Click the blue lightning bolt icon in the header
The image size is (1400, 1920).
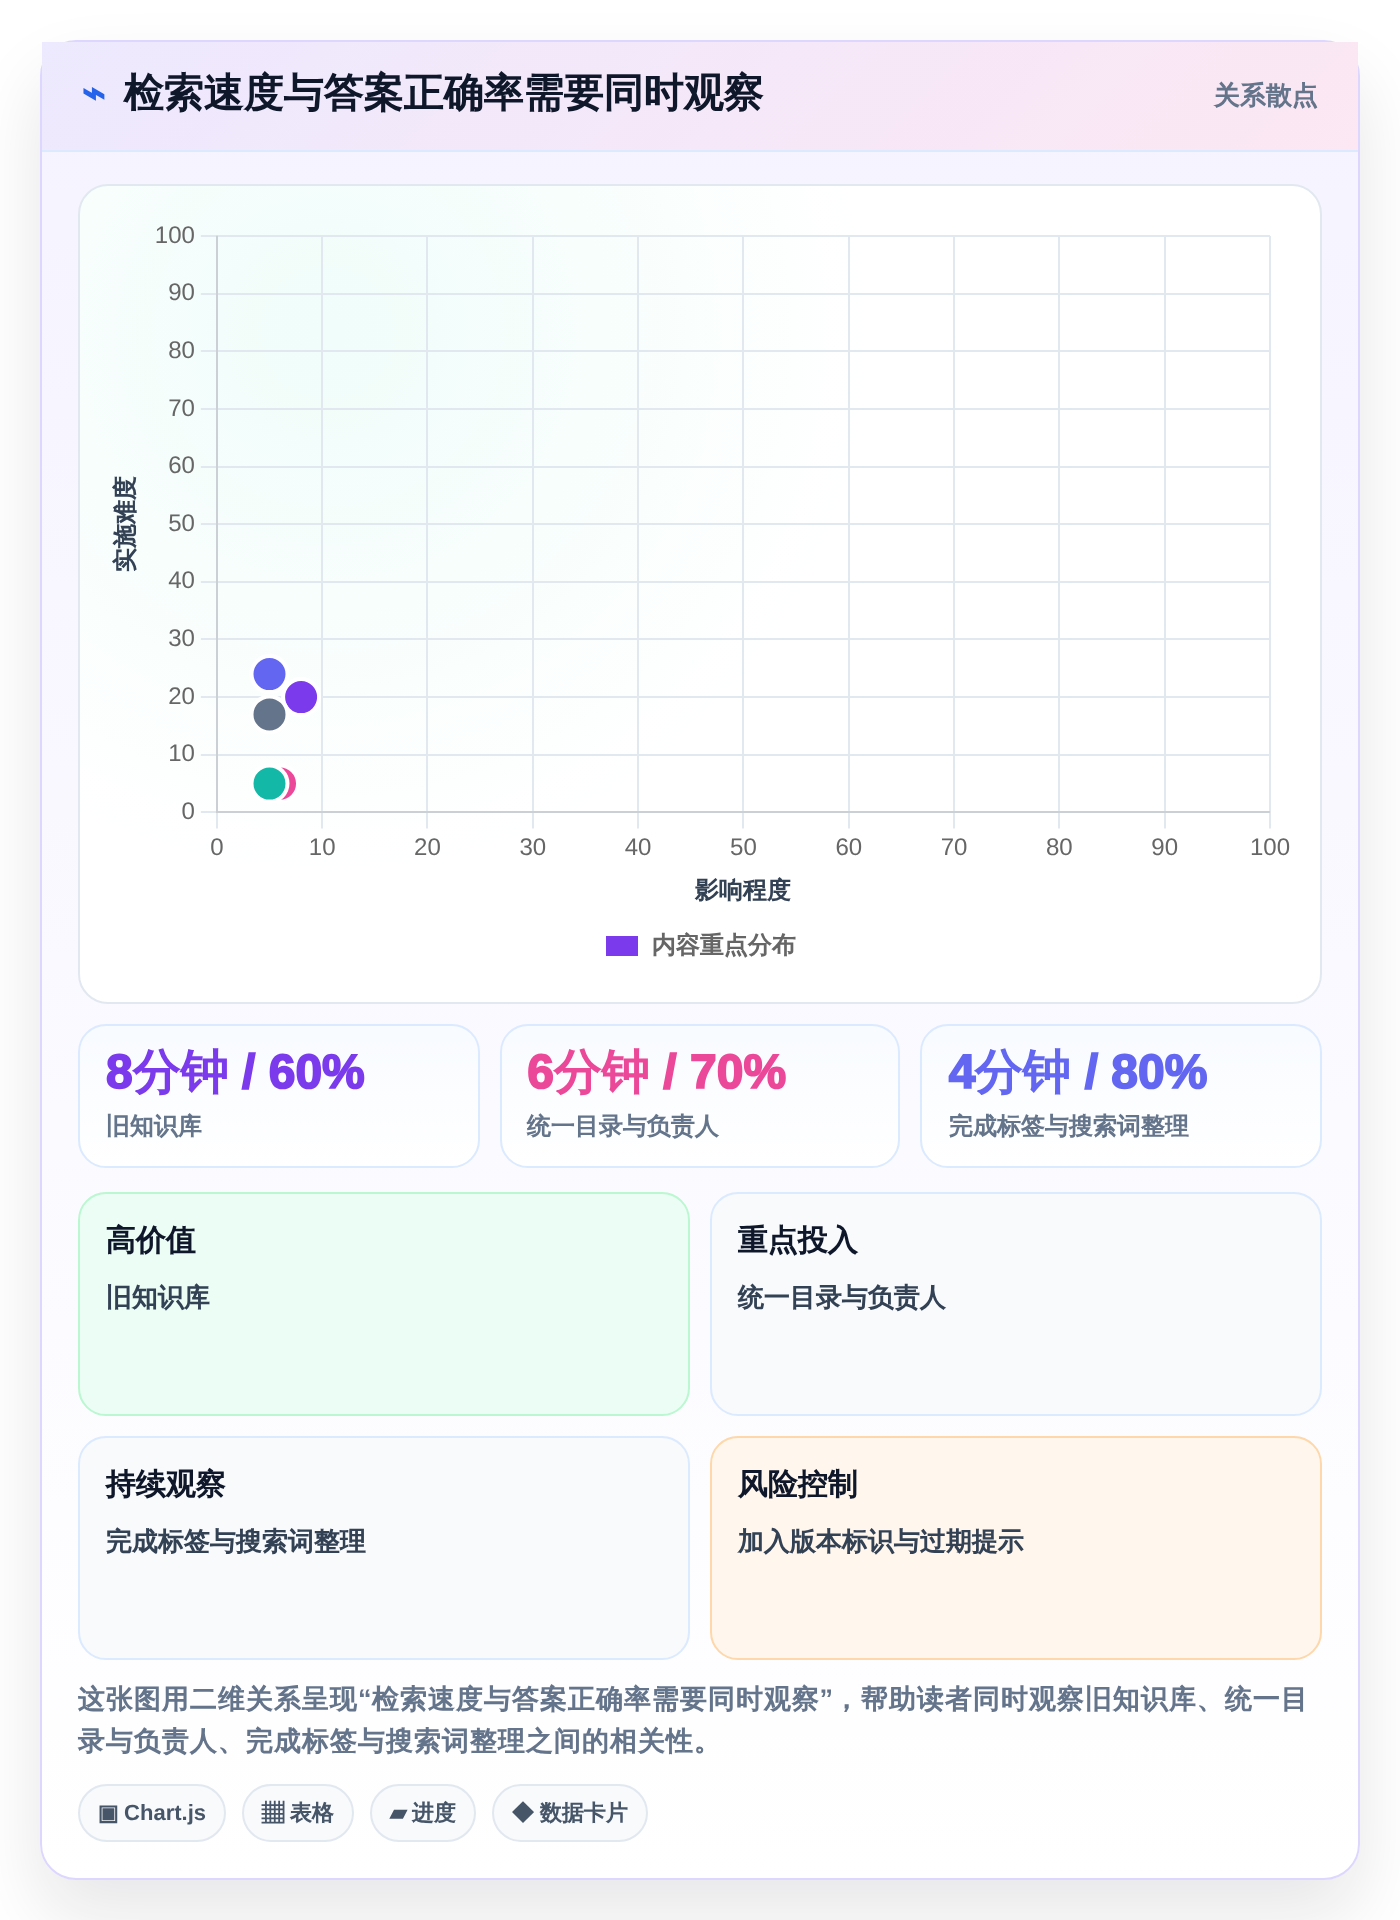coord(93,95)
